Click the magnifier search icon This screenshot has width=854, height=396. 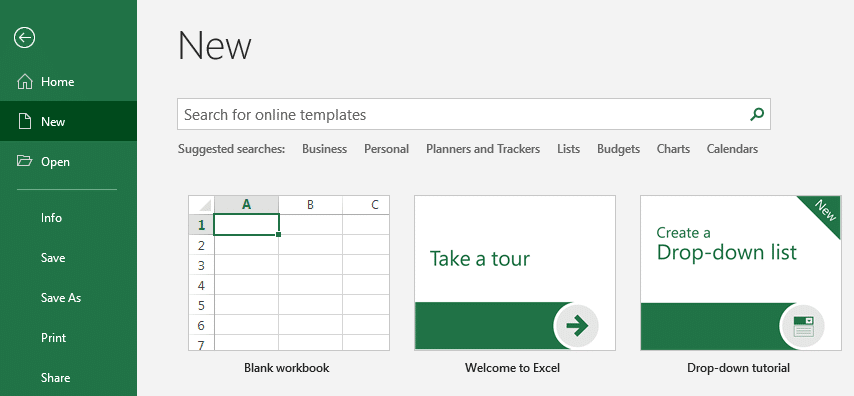coord(757,114)
